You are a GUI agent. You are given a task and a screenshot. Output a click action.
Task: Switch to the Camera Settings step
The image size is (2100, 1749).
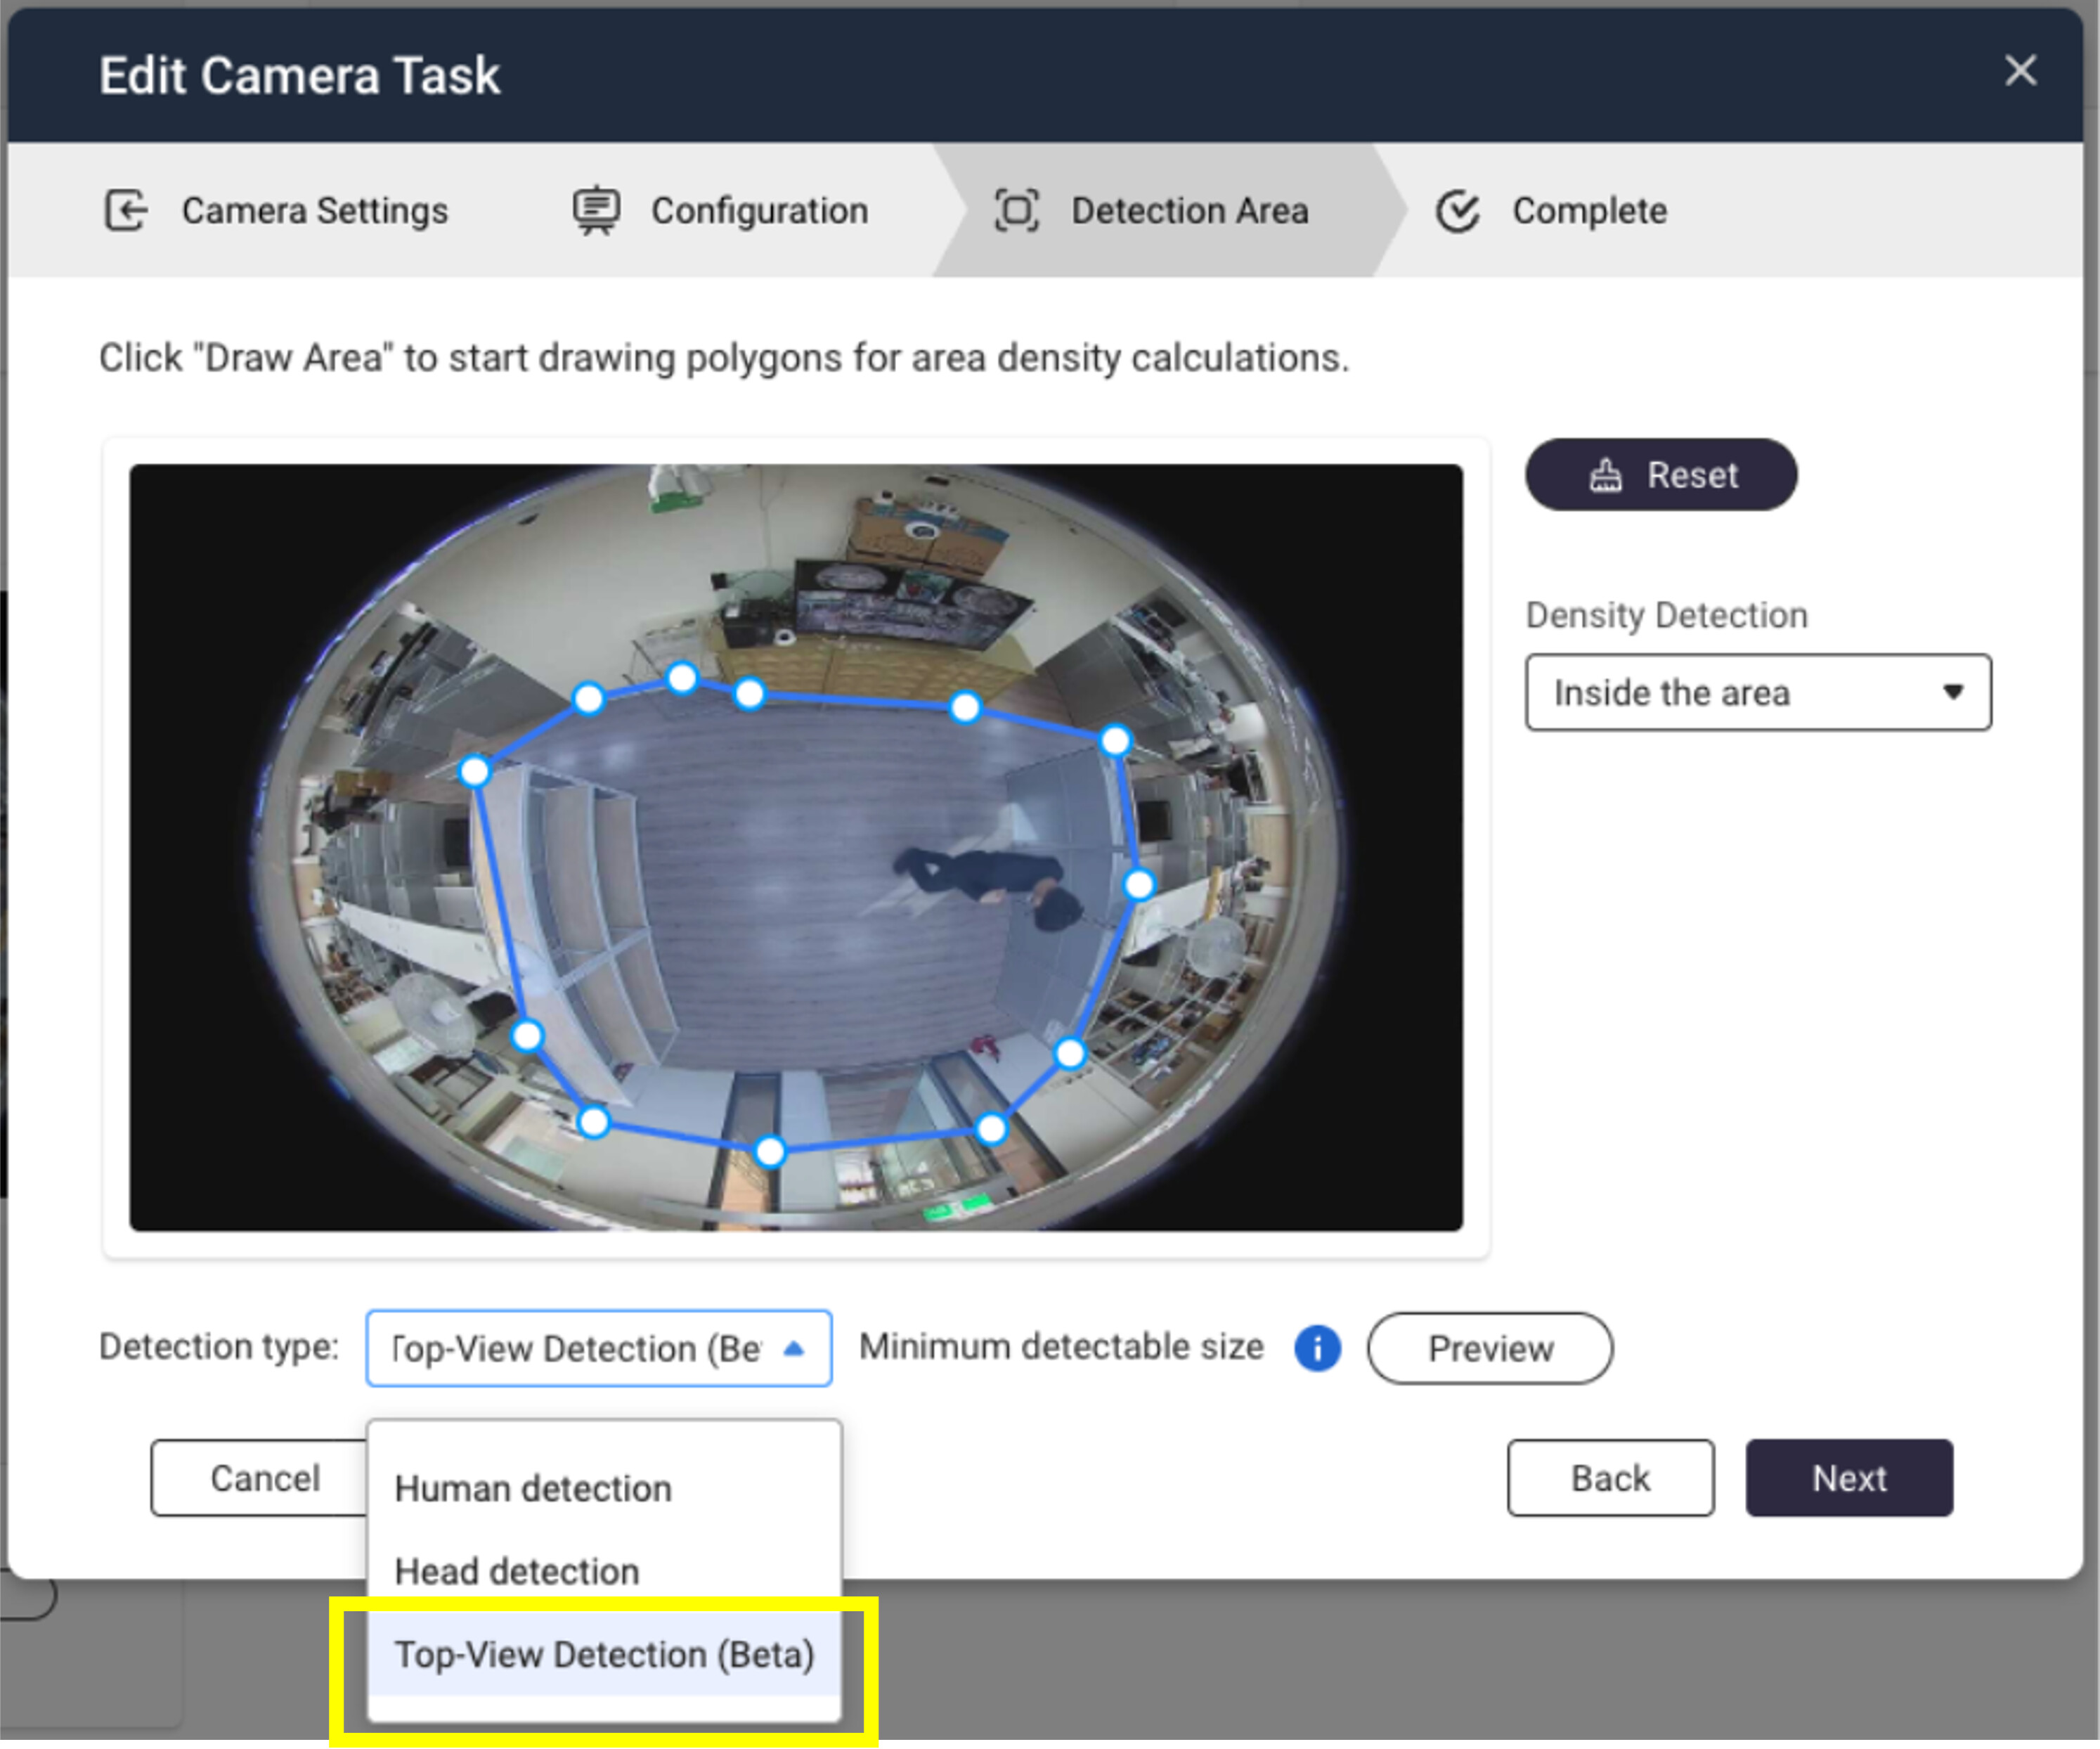click(x=314, y=211)
